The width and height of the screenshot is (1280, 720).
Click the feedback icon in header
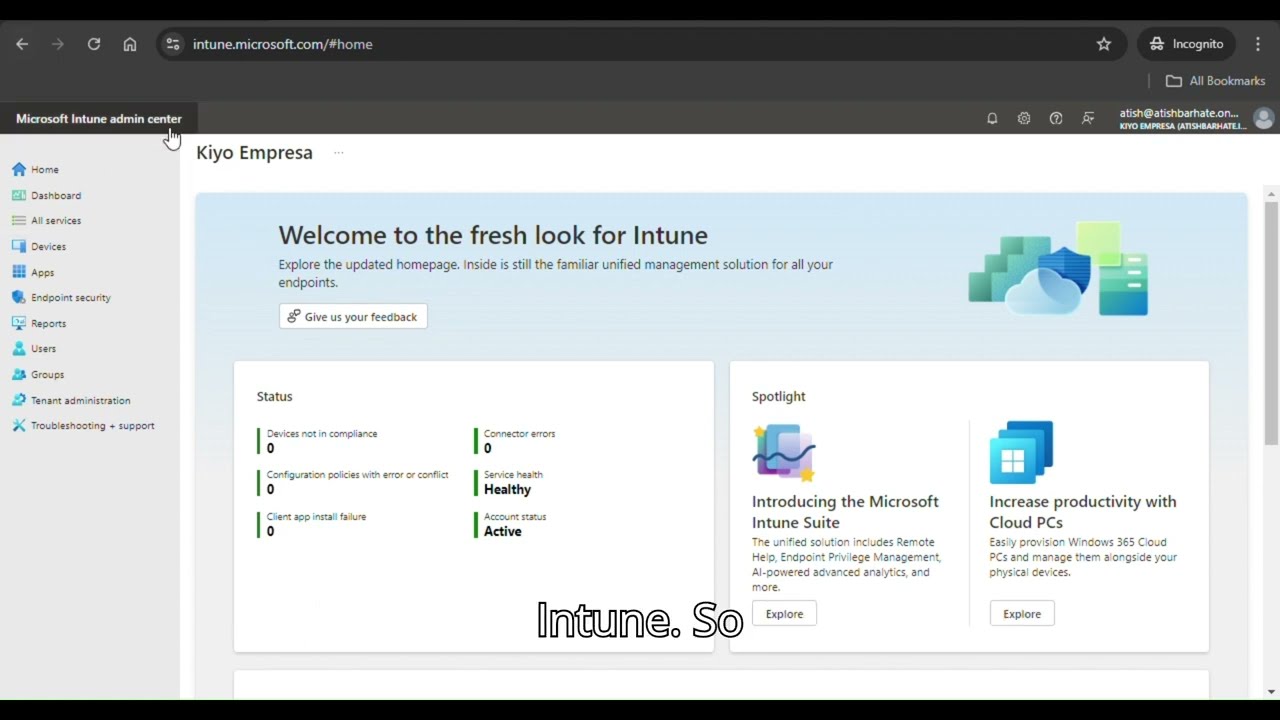coord(1088,118)
